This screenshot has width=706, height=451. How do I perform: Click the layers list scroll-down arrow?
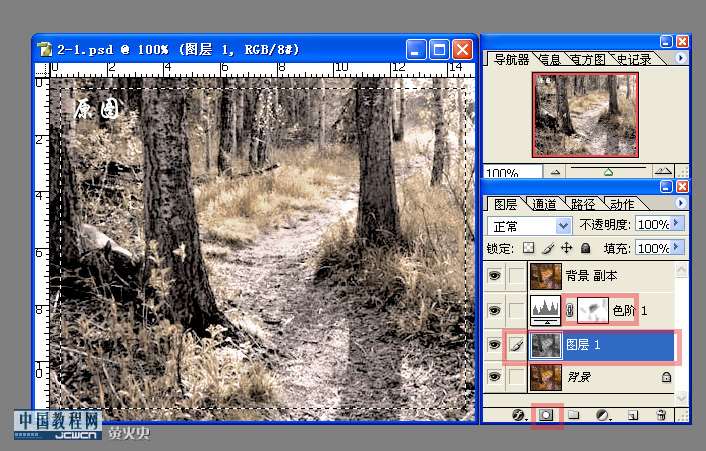[x=681, y=396]
